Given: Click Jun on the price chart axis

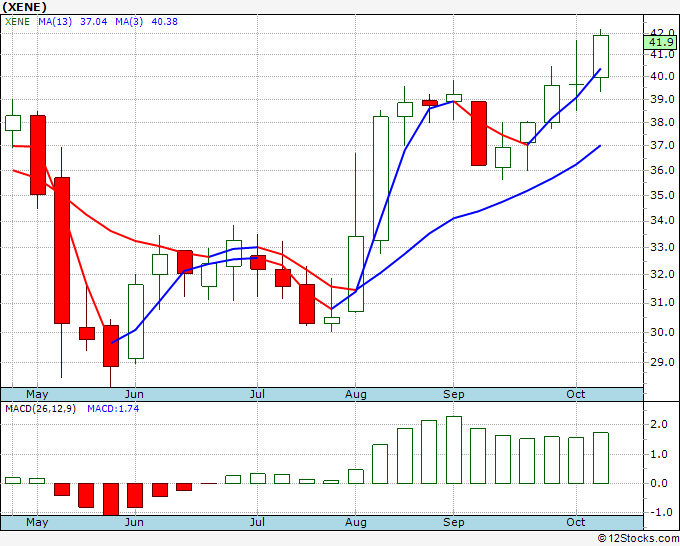Looking at the screenshot, I should point(134,394).
